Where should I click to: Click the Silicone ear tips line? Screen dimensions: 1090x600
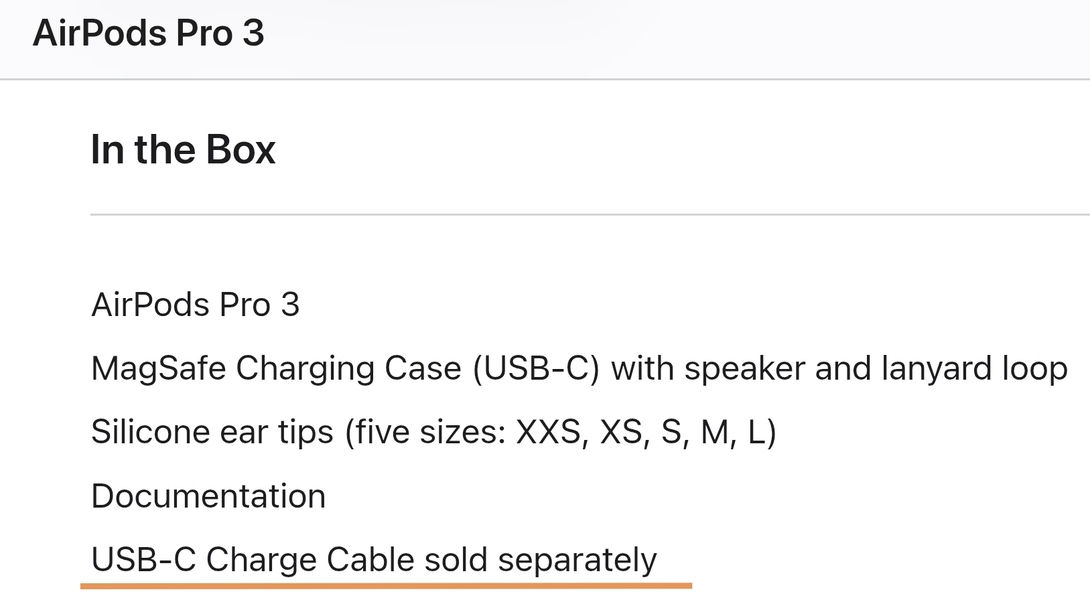[x=434, y=432]
